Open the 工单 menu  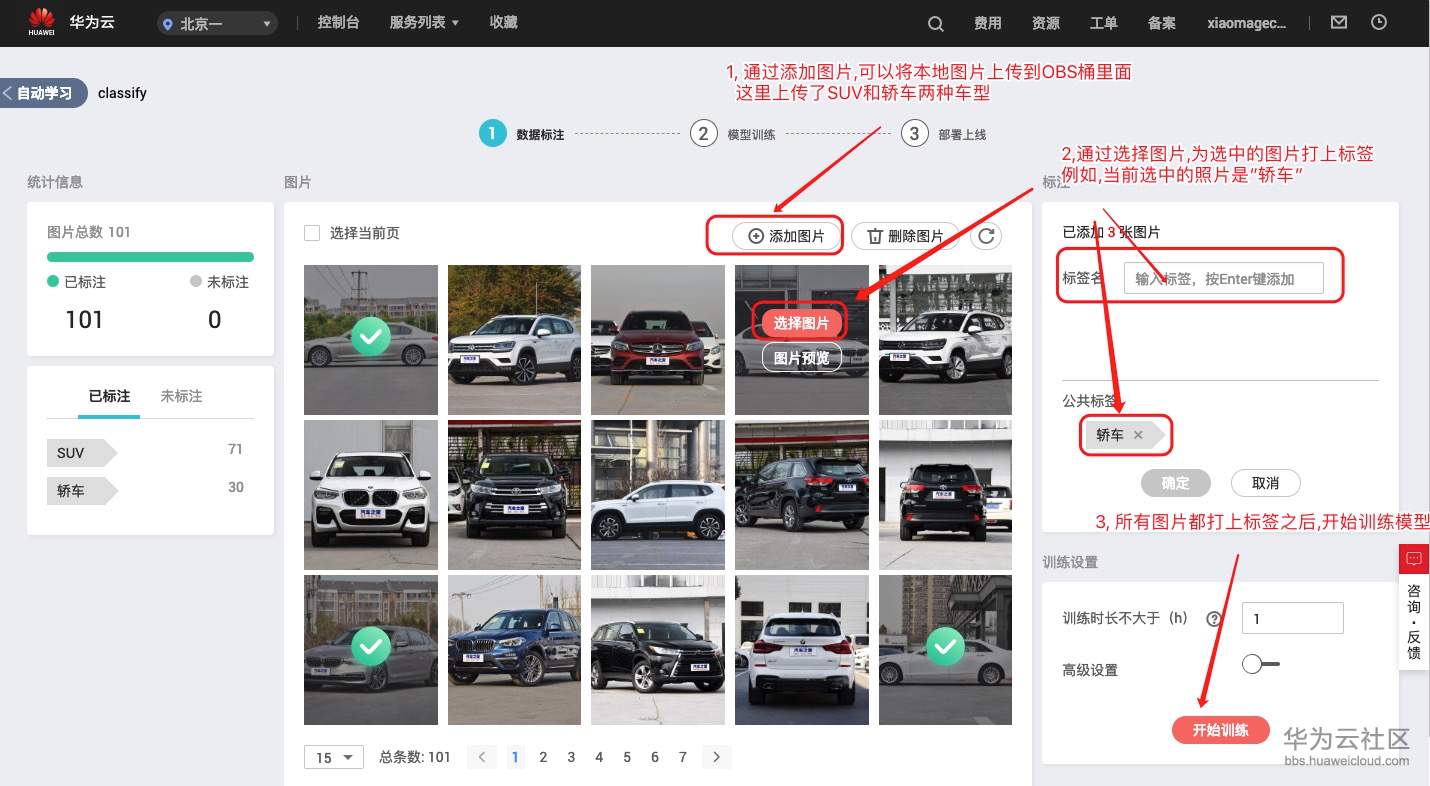1103,23
